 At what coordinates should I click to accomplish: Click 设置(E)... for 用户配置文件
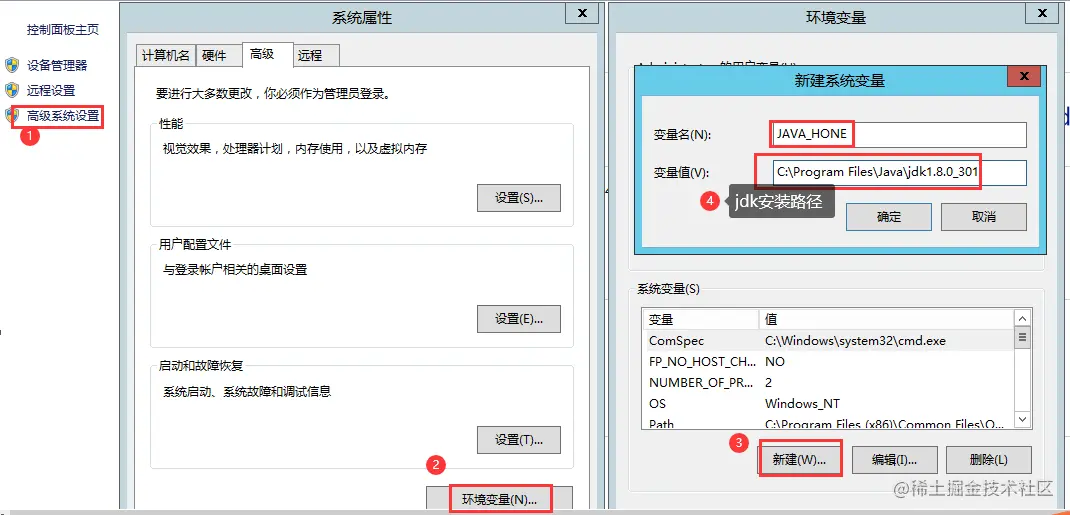coord(519,319)
